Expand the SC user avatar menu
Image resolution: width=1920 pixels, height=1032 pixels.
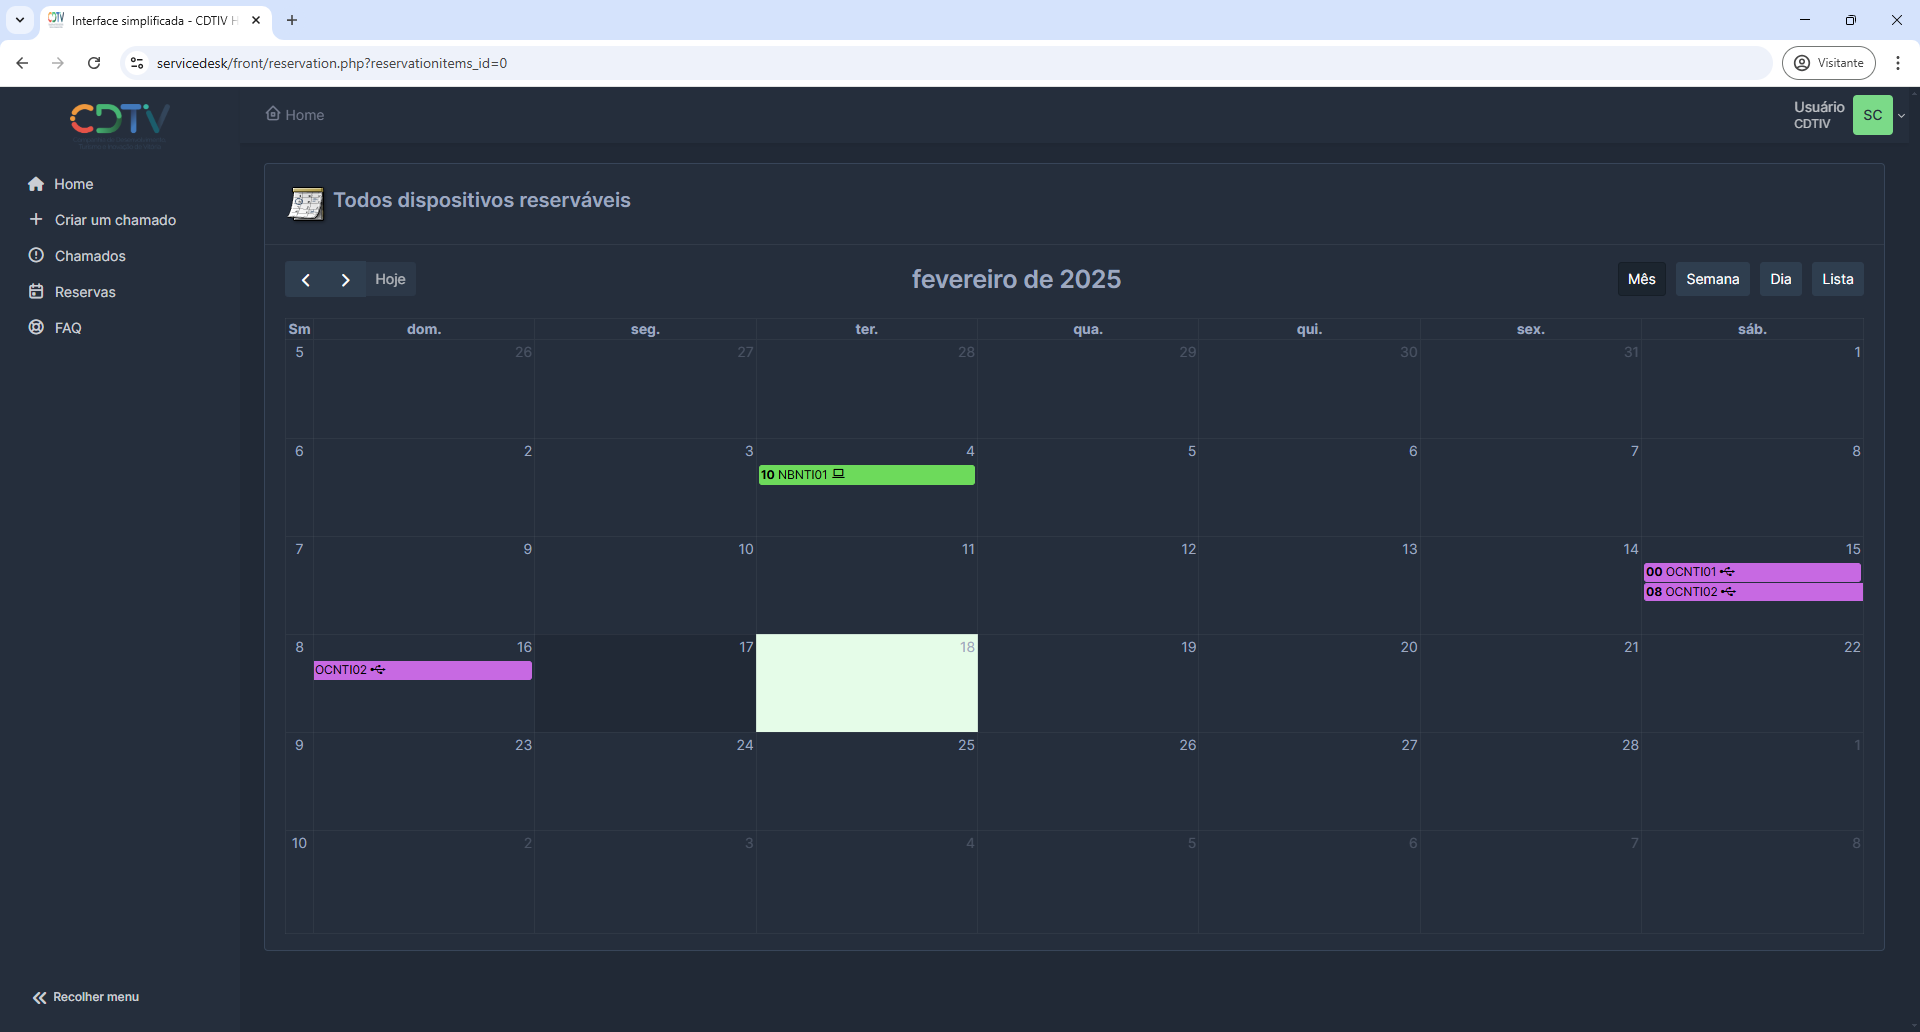(1873, 115)
